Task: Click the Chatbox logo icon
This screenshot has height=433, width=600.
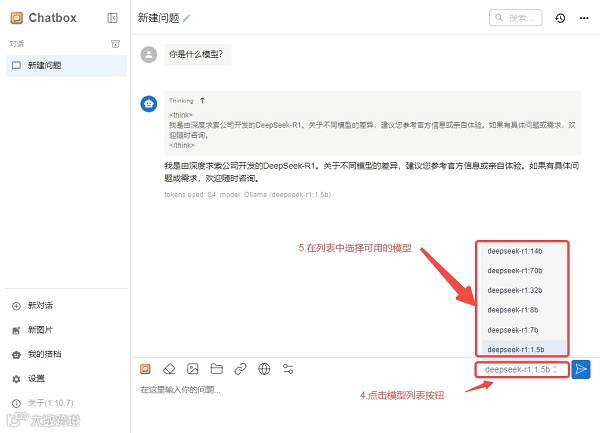Action: point(16,18)
